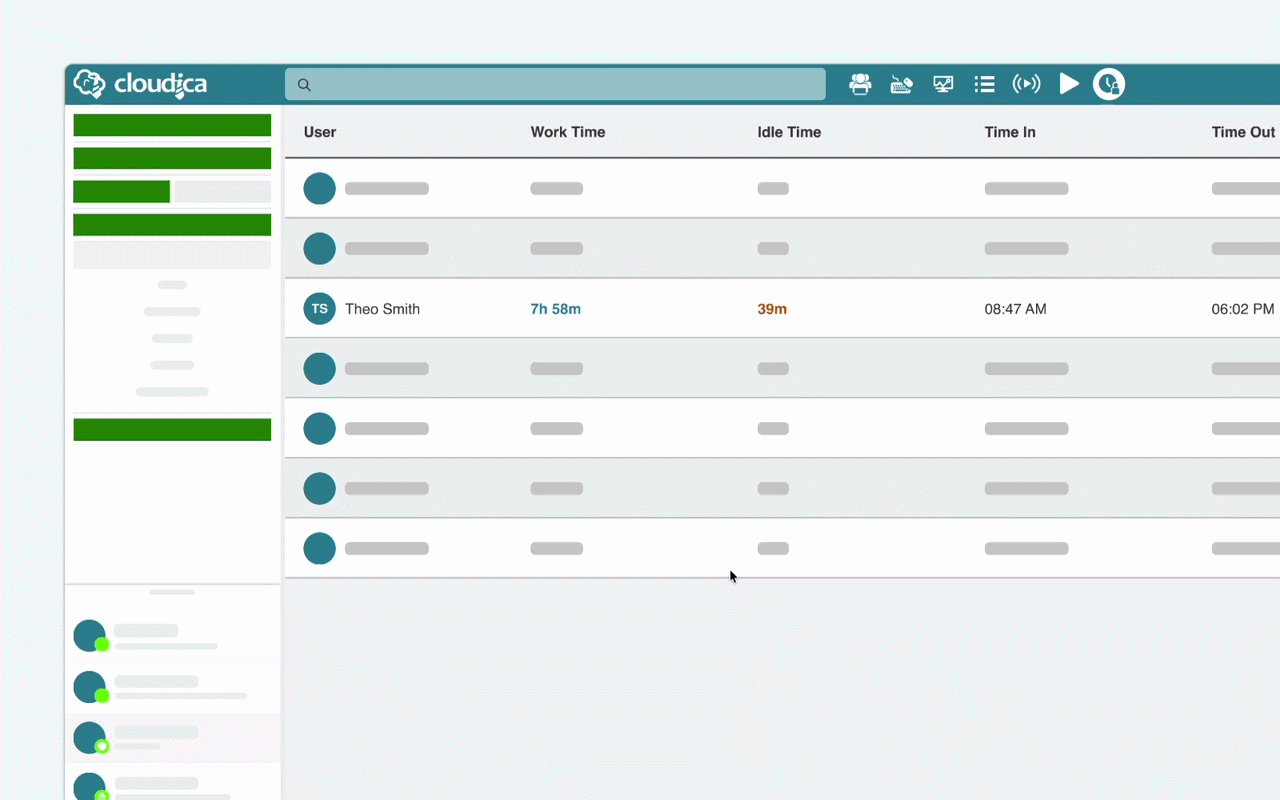Click the keyboard and mouse activity icon

(x=901, y=84)
